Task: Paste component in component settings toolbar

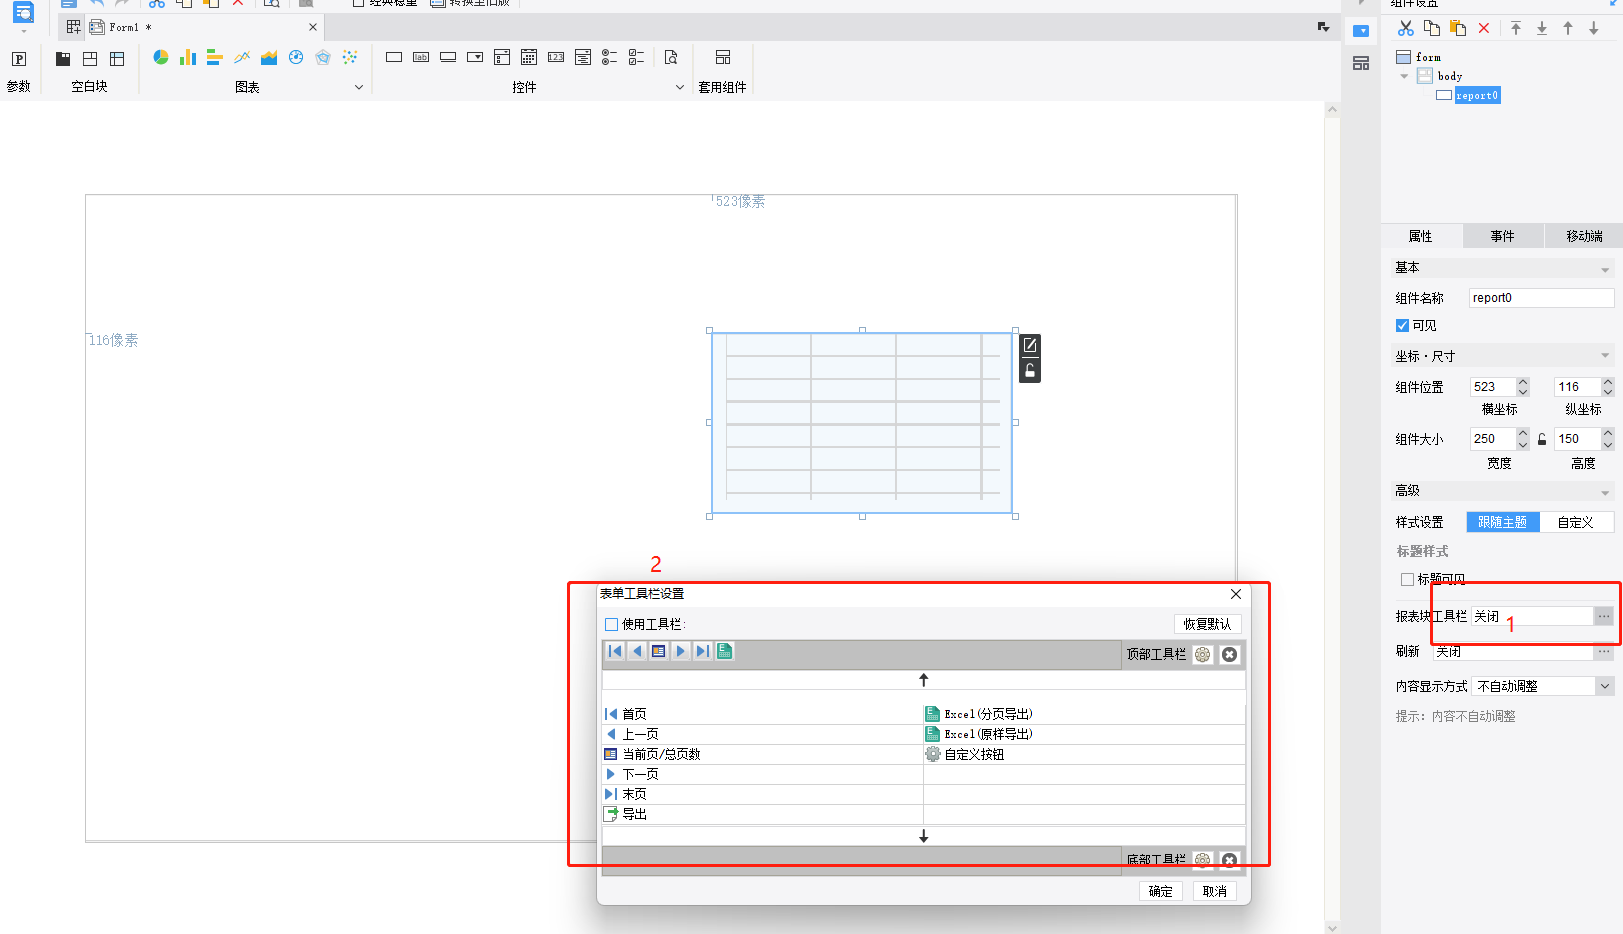Action: coord(1458,28)
